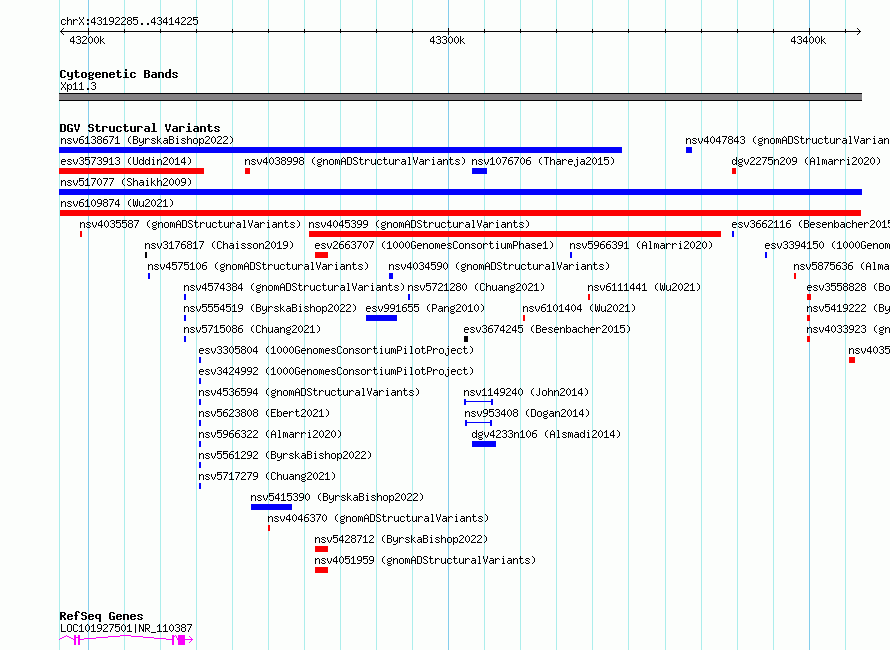Select the long red nsv6109874 variant bar

(460, 213)
